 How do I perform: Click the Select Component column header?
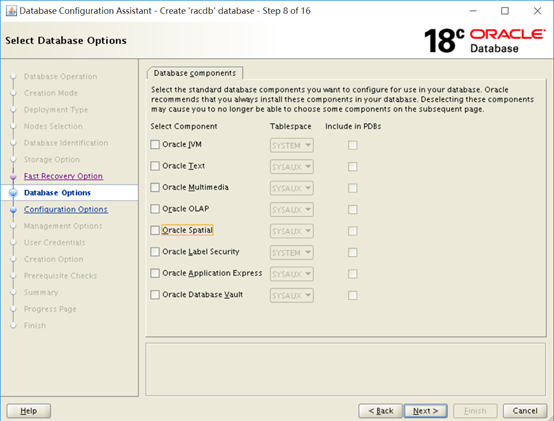pyautogui.click(x=184, y=126)
